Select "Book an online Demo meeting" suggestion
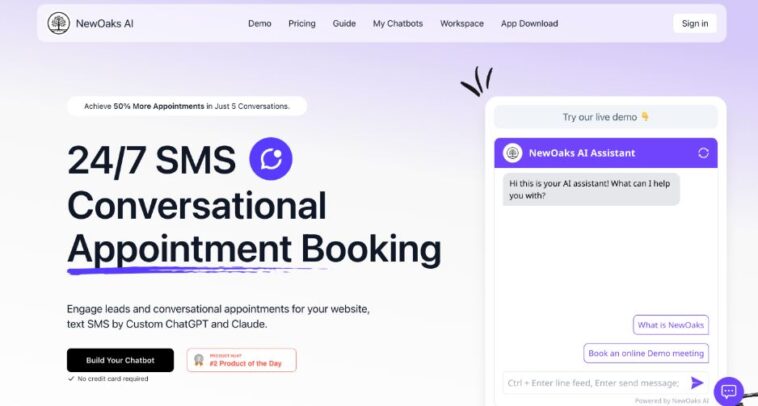 (x=646, y=353)
